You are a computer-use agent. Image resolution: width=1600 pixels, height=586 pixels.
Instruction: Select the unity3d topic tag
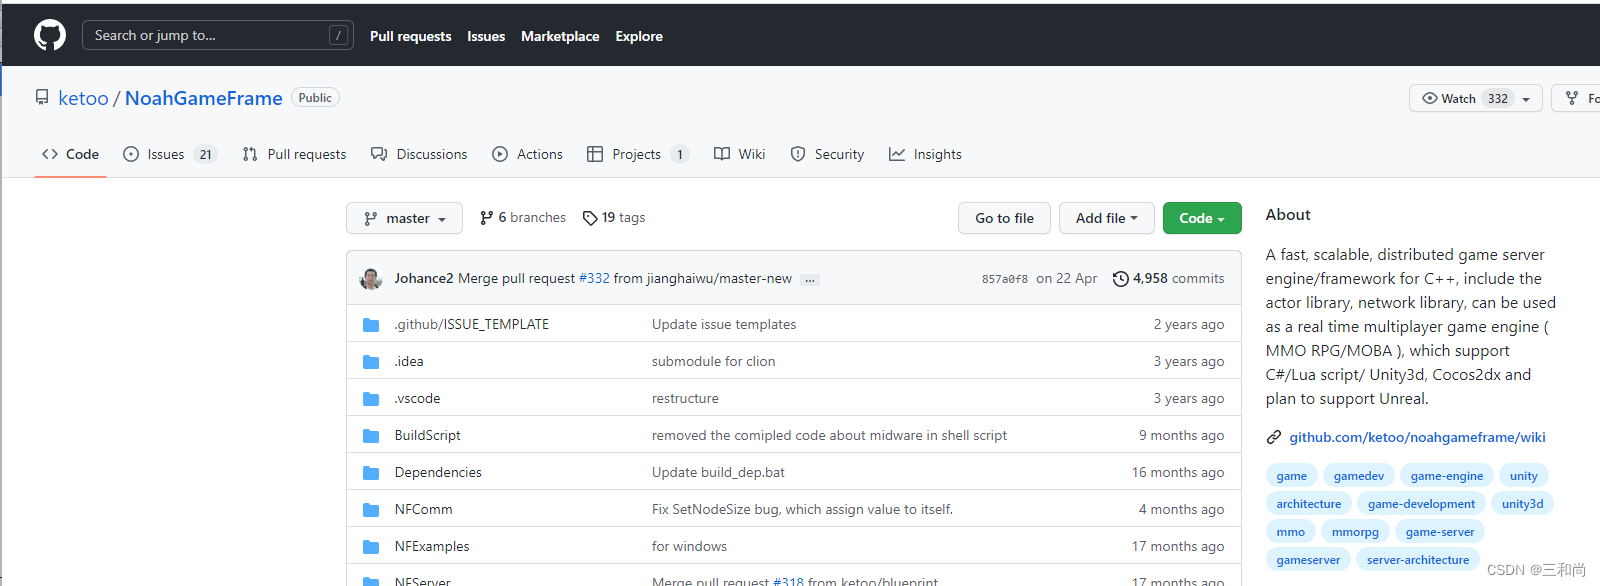(1522, 504)
